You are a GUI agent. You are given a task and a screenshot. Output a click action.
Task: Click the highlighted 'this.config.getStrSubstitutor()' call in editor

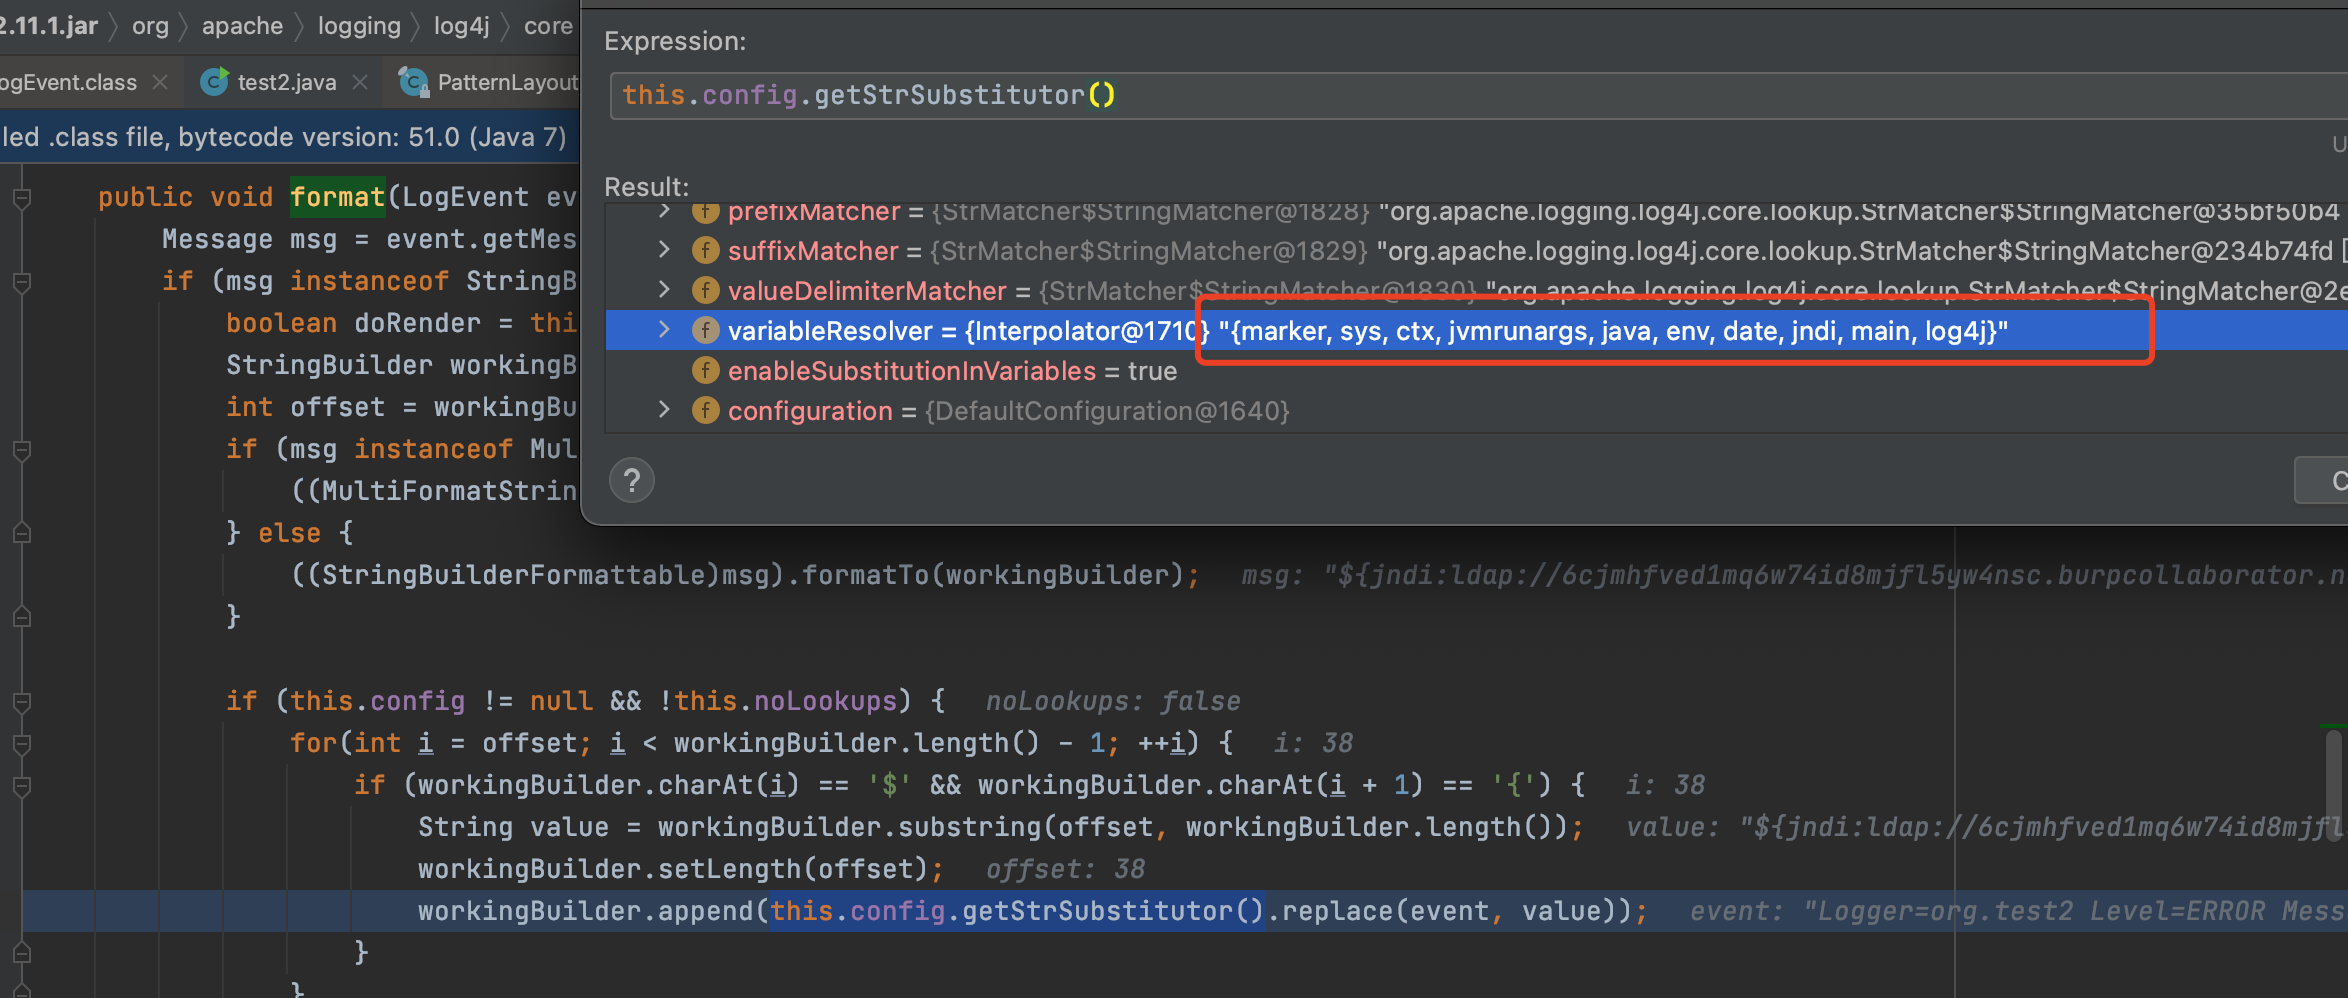coord(1017,911)
